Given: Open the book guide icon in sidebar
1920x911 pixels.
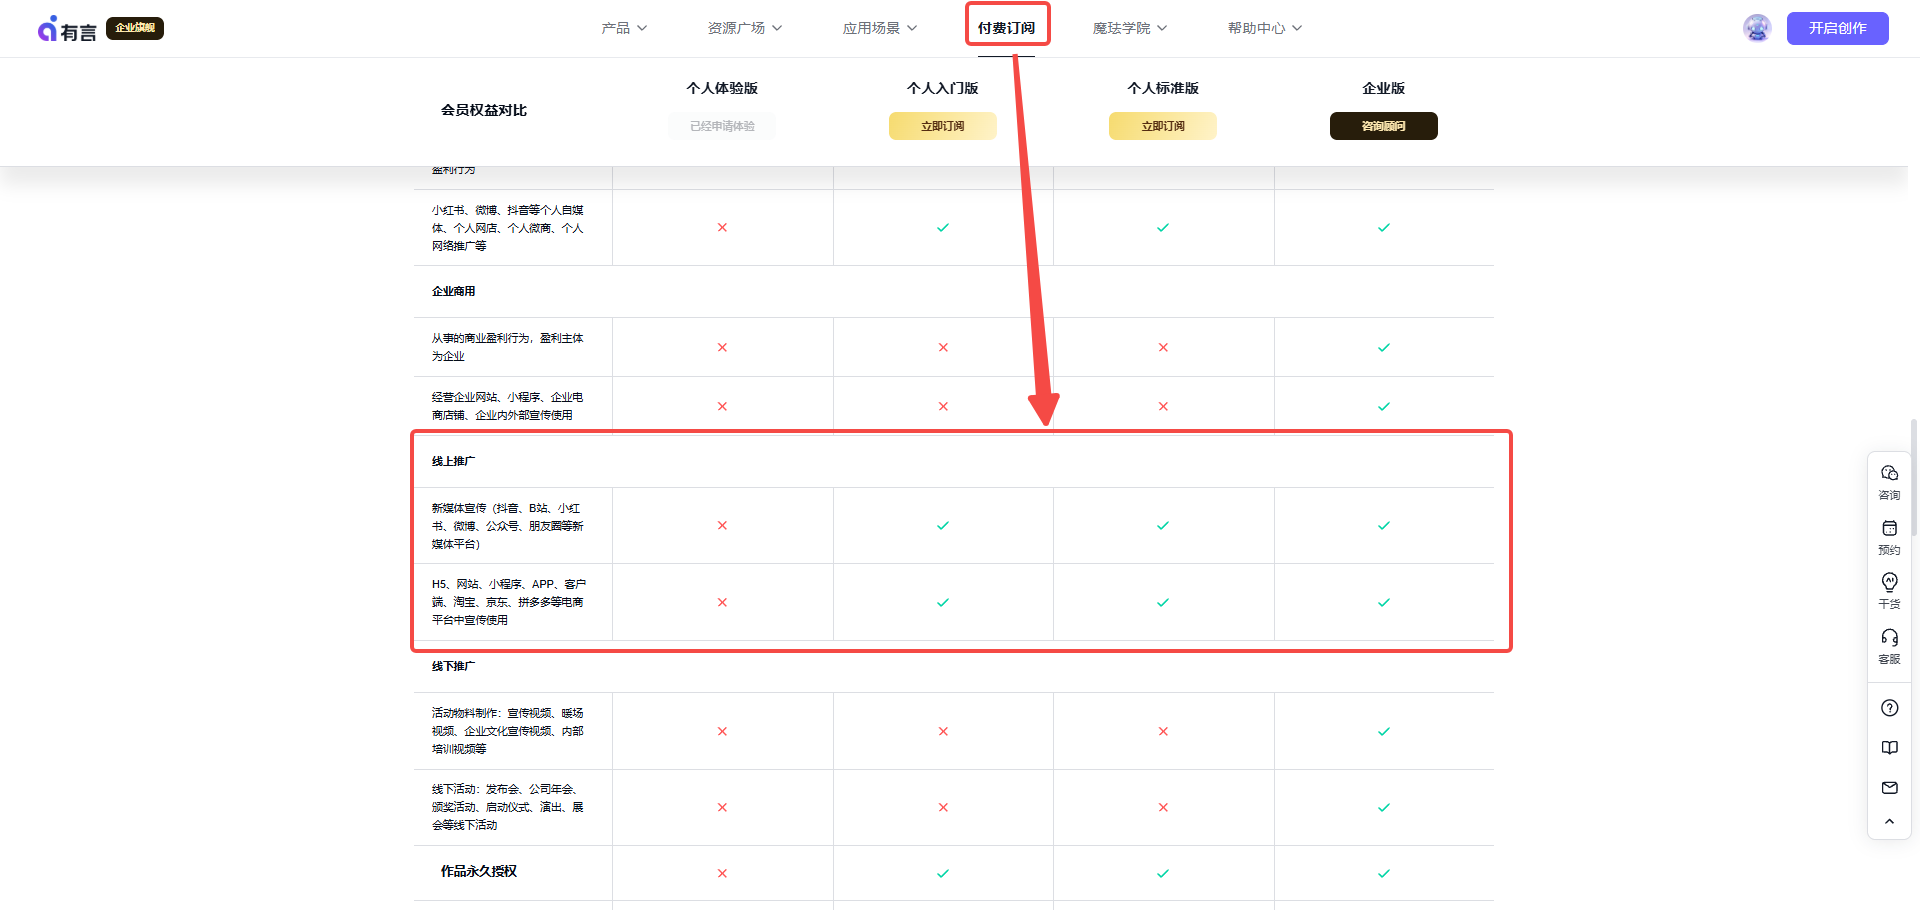Looking at the screenshot, I should click(x=1889, y=748).
